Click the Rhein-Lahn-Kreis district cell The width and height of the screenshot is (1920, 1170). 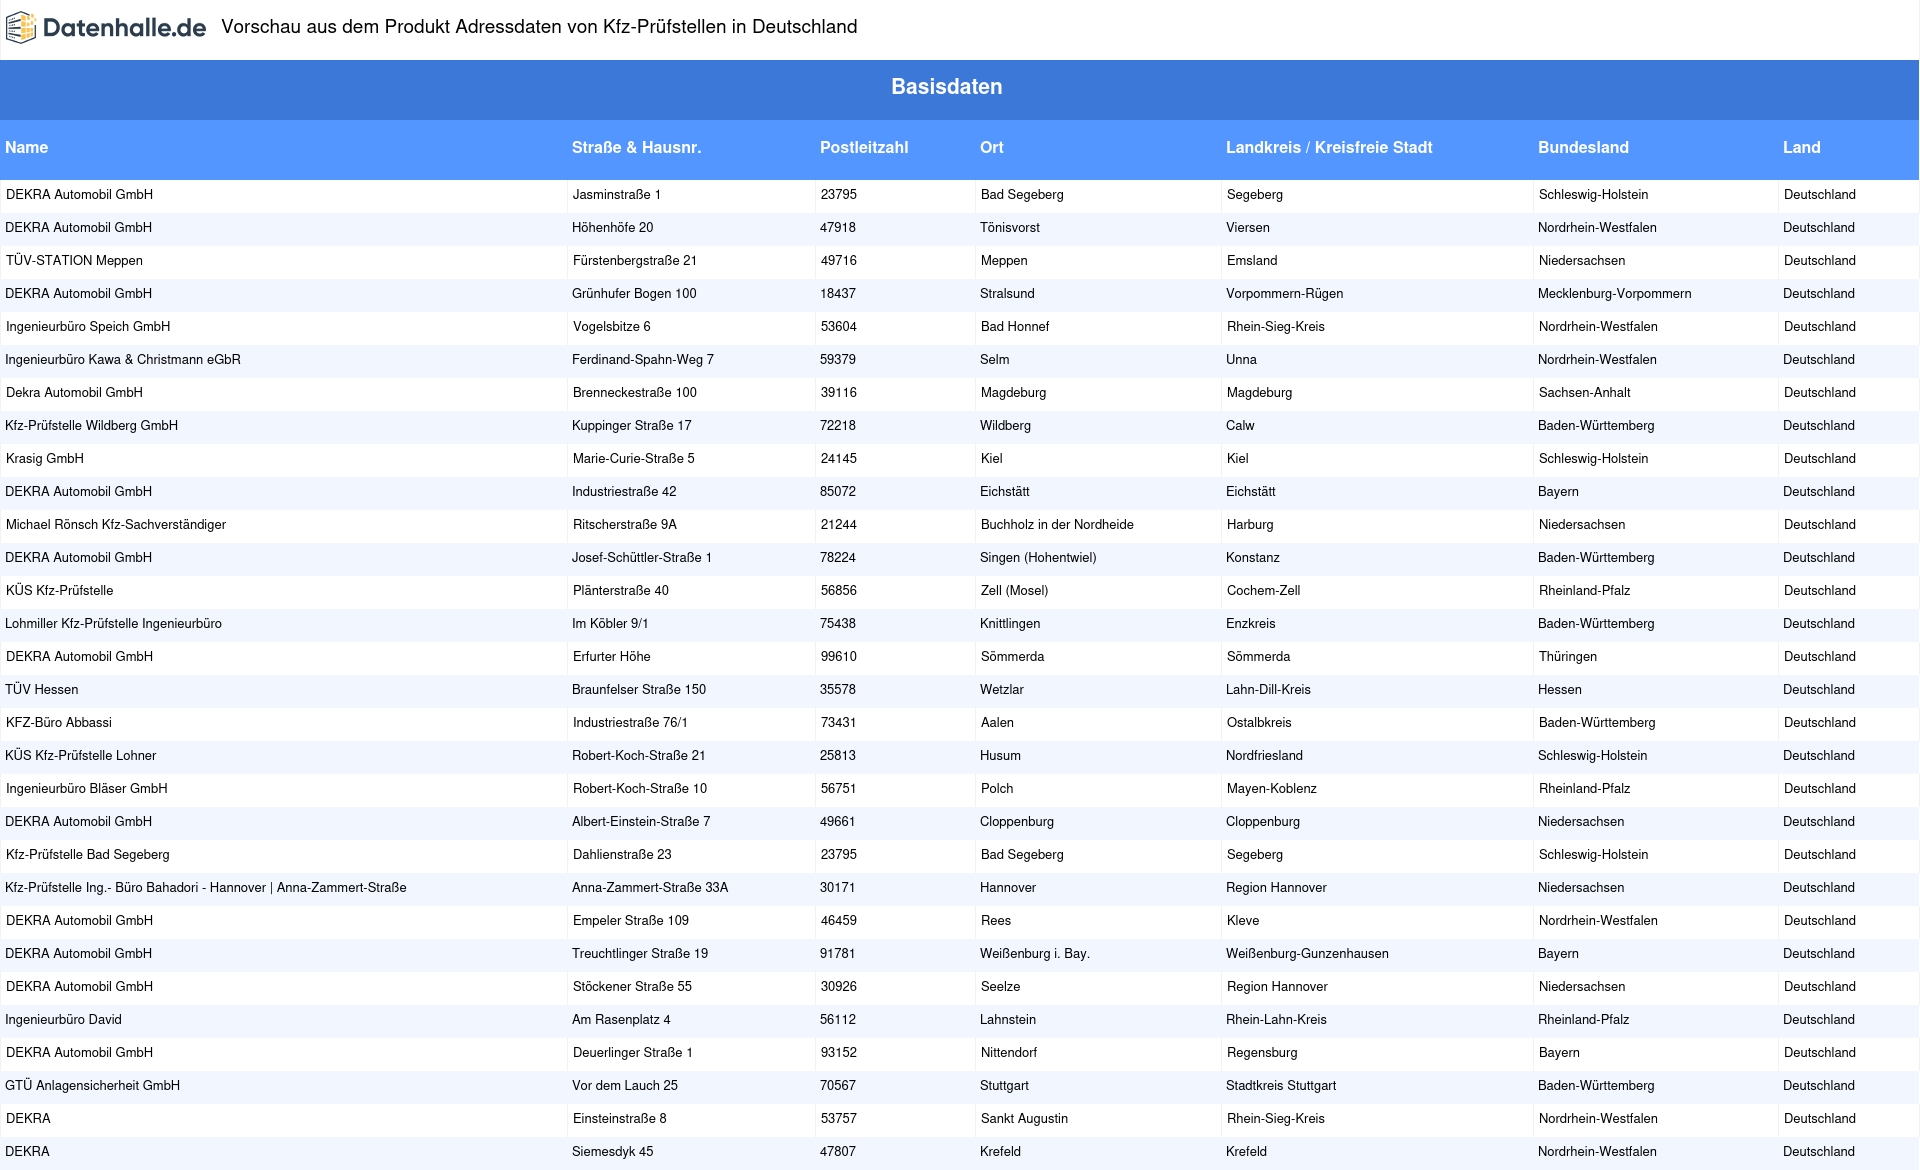click(x=1276, y=1019)
